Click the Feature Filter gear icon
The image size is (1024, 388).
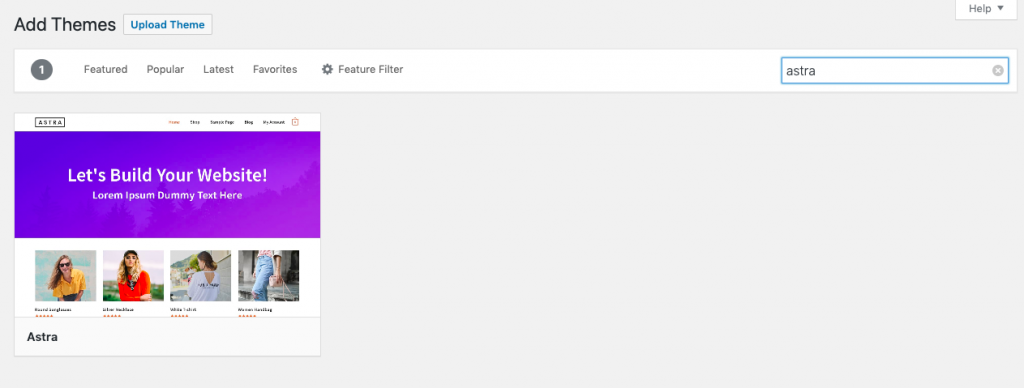coord(327,69)
